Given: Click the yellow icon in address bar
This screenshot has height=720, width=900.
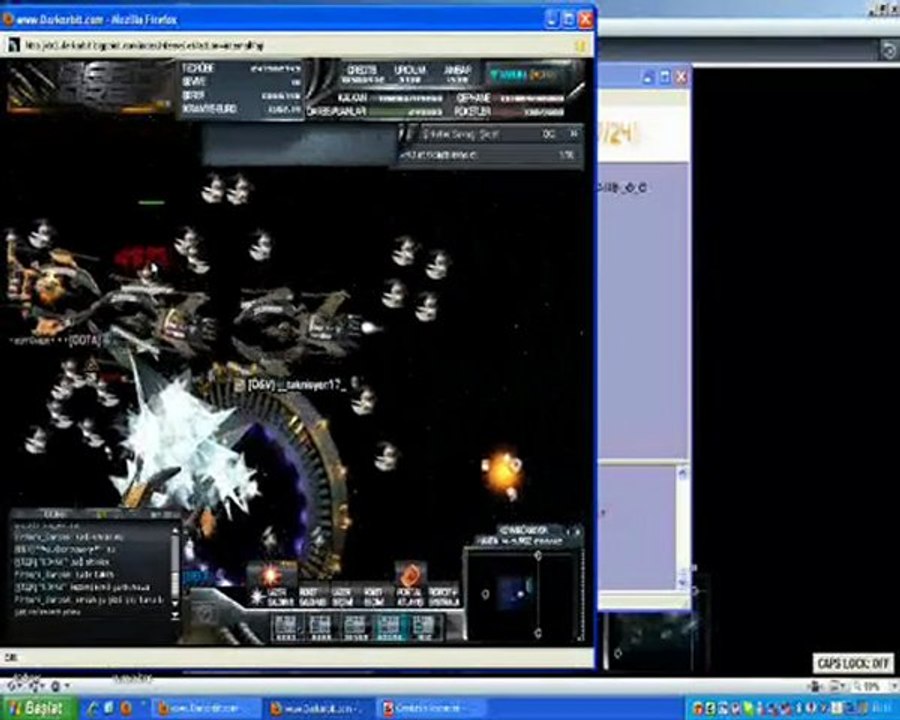Looking at the screenshot, I should 581,45.
